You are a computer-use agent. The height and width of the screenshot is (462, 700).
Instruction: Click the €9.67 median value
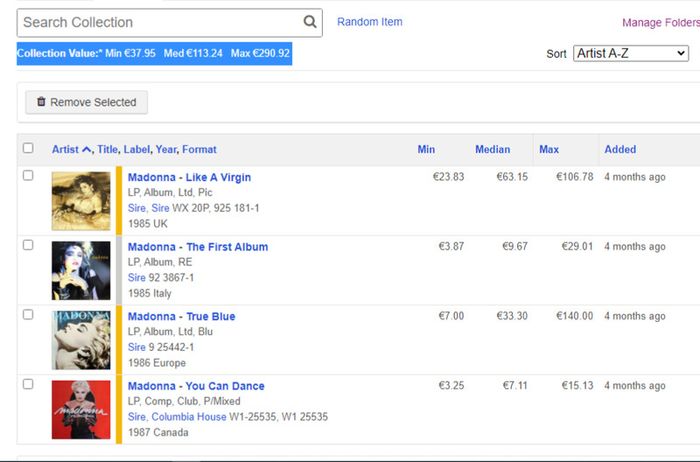tap(515, 247)
